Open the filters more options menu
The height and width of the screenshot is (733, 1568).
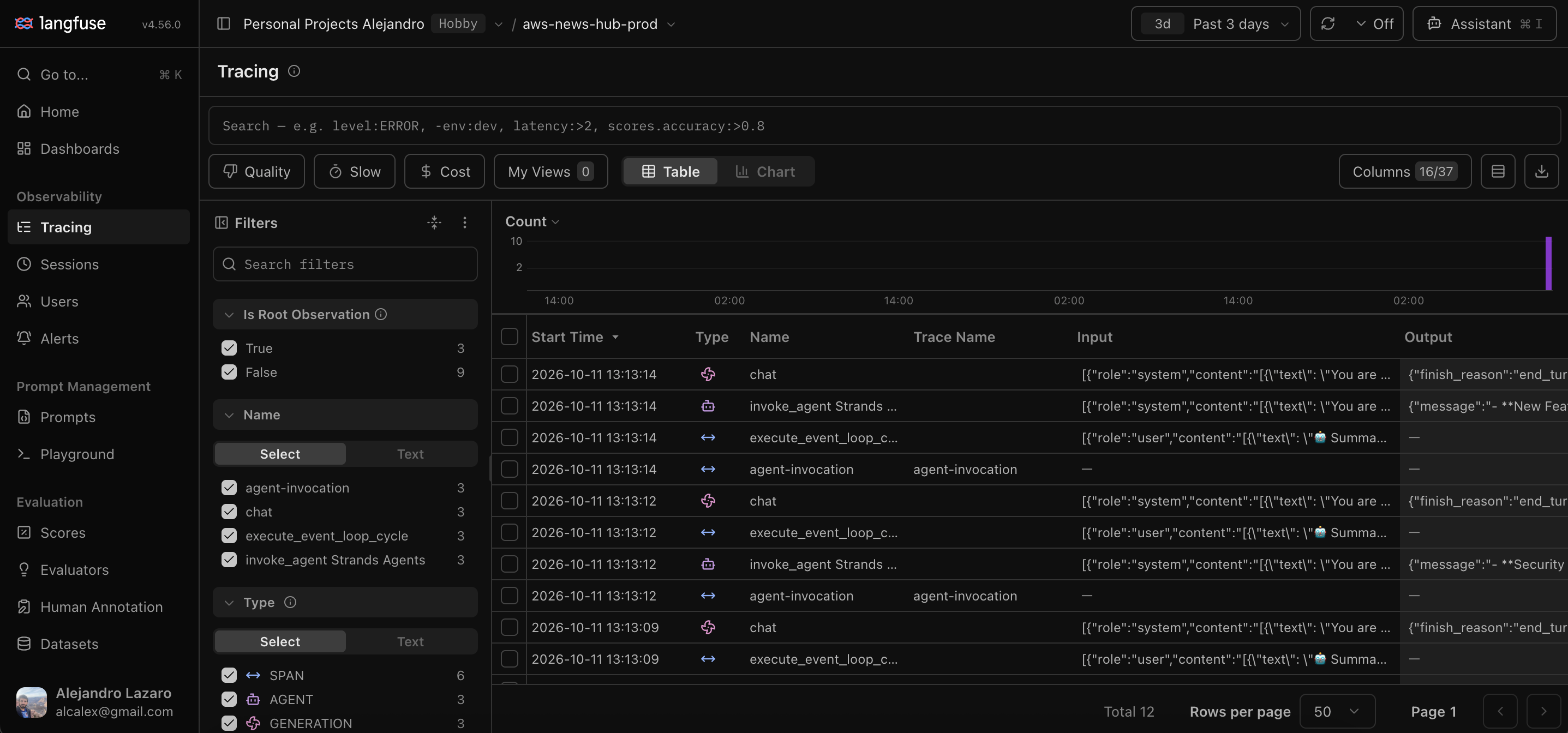click(465, 223)
